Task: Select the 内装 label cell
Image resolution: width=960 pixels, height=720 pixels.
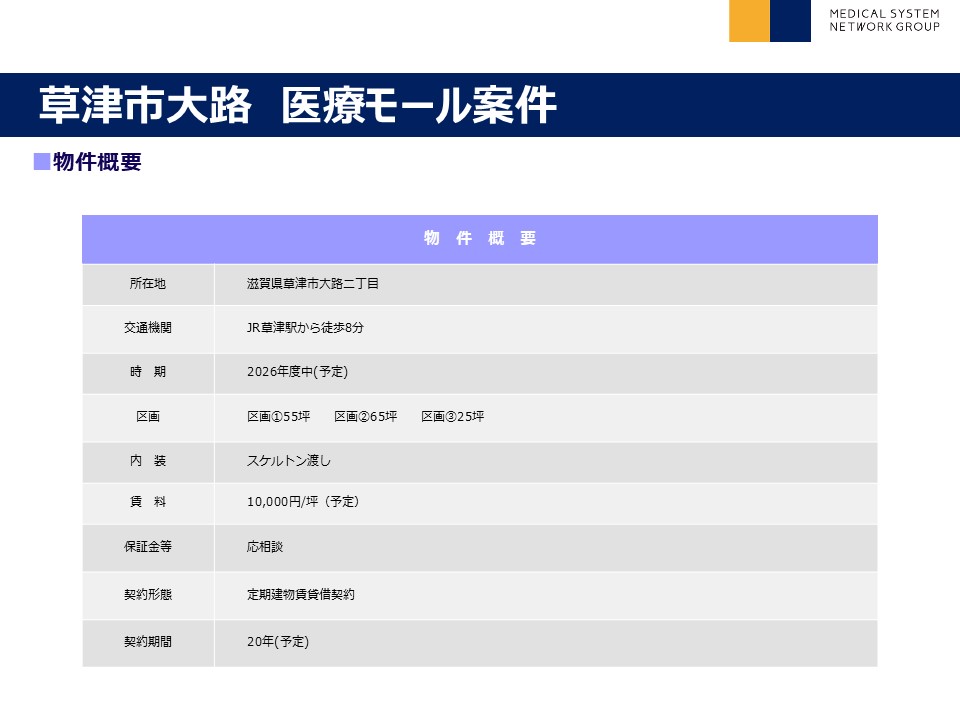Action: coord(148,462)
